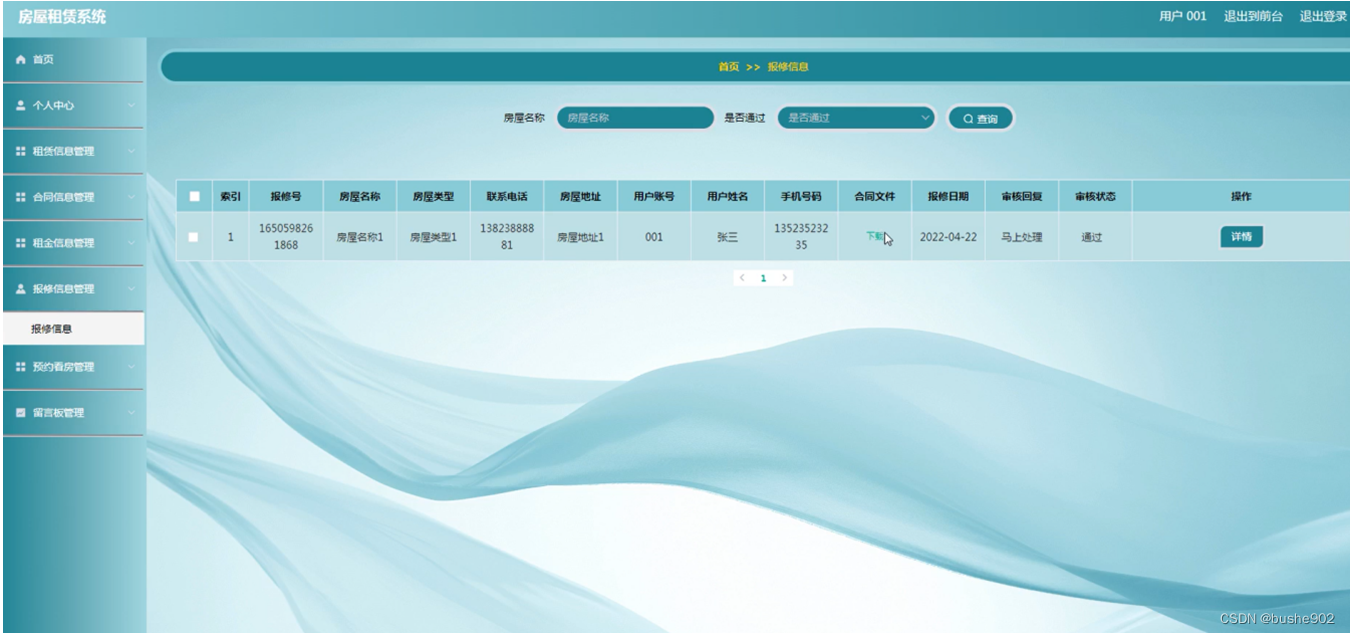The image size is (1350, 634).
Task: Collapse the 报修信息管理 chevron
Action: (x=131, y=289)
